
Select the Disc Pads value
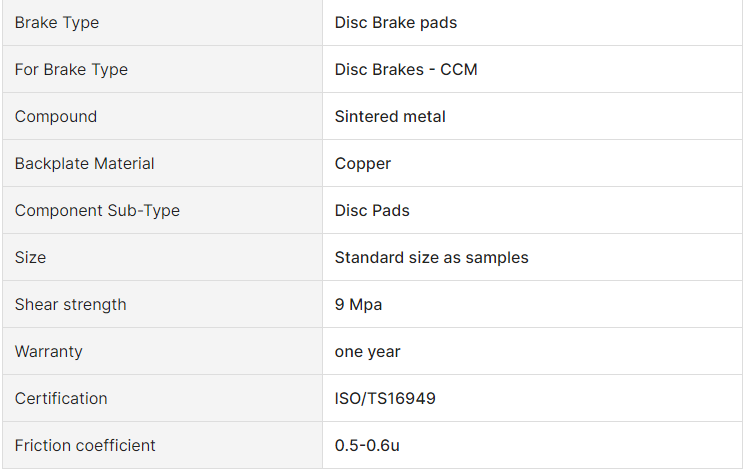[372, 211]
